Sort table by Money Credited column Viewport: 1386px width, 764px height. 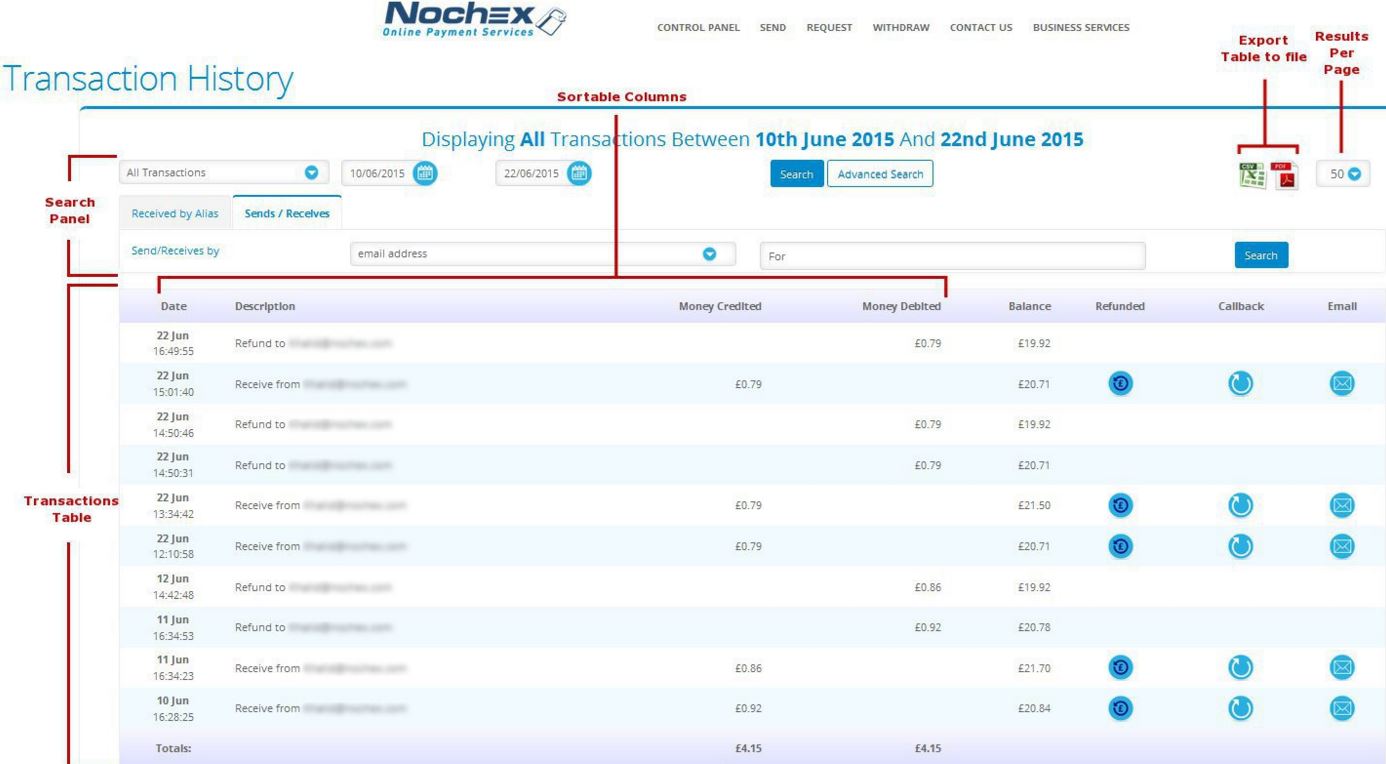[719, 306]
